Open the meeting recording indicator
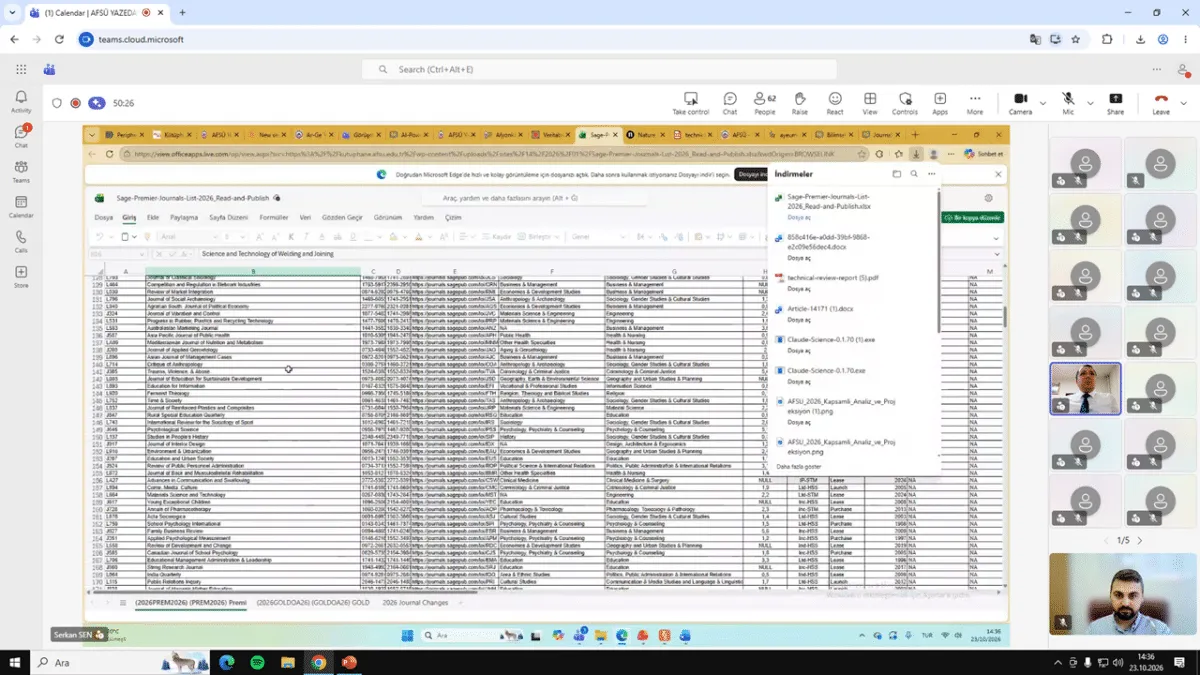 [75, 103]
